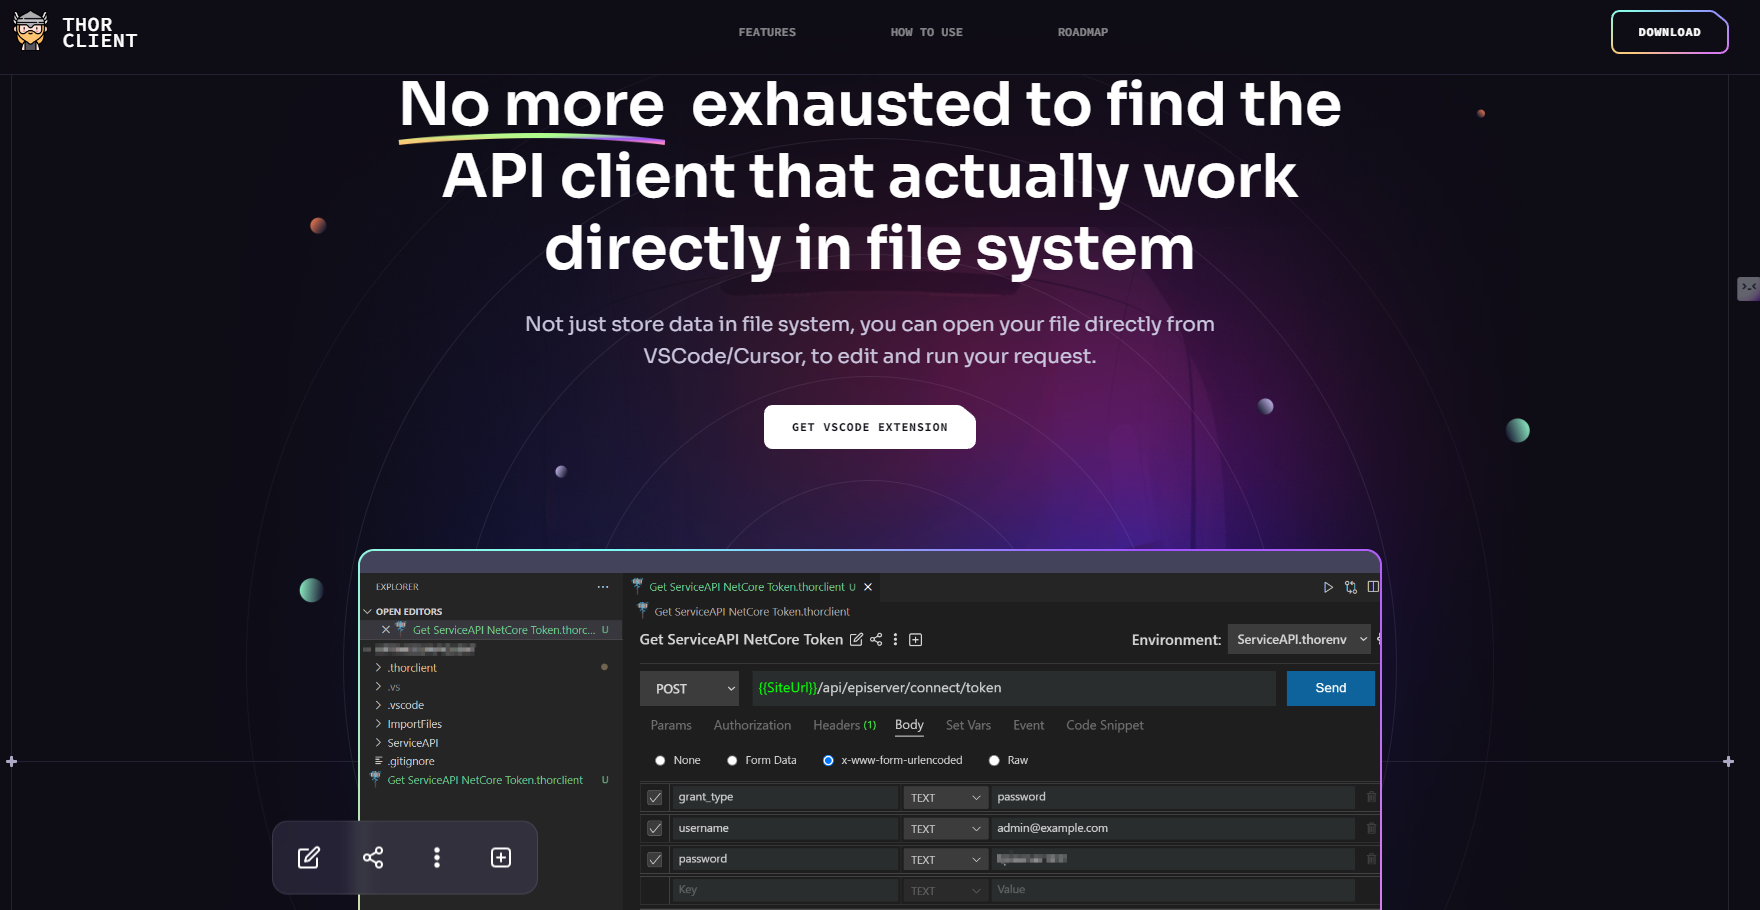This screenshot has height=910, width=1760.
Task: Close the open editor entry with X
Action: (386, 630)
